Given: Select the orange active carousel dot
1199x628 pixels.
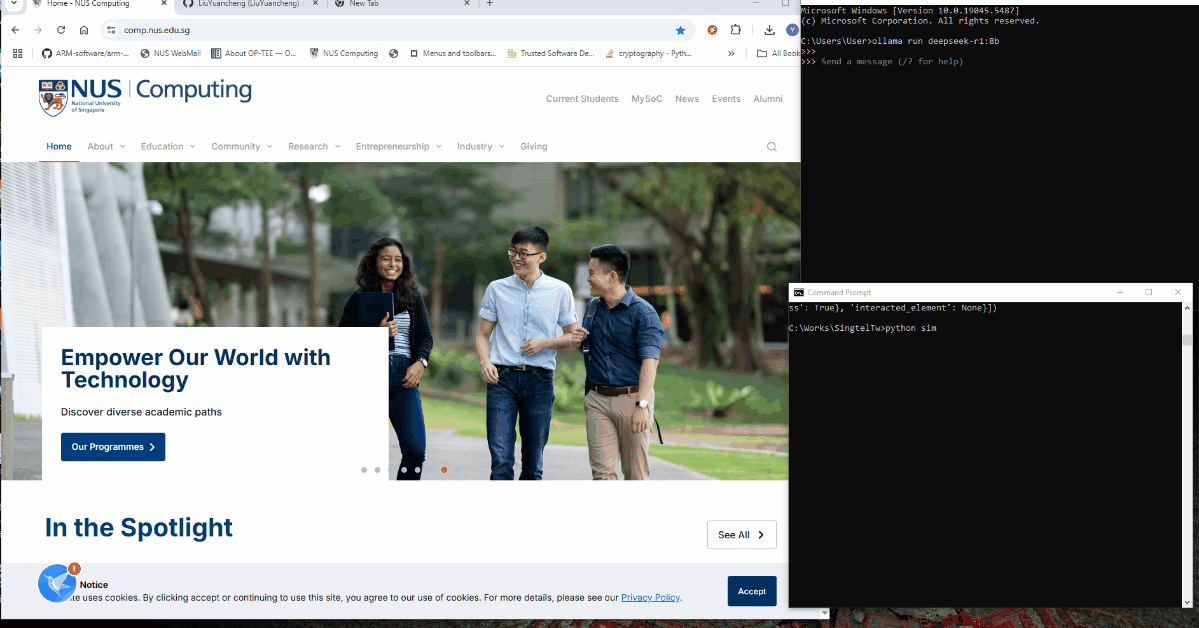Looking at the screenshot, I should point(444,470).
